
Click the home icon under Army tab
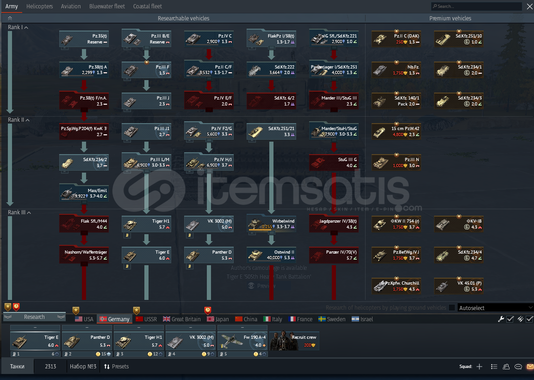pos(10,18)
